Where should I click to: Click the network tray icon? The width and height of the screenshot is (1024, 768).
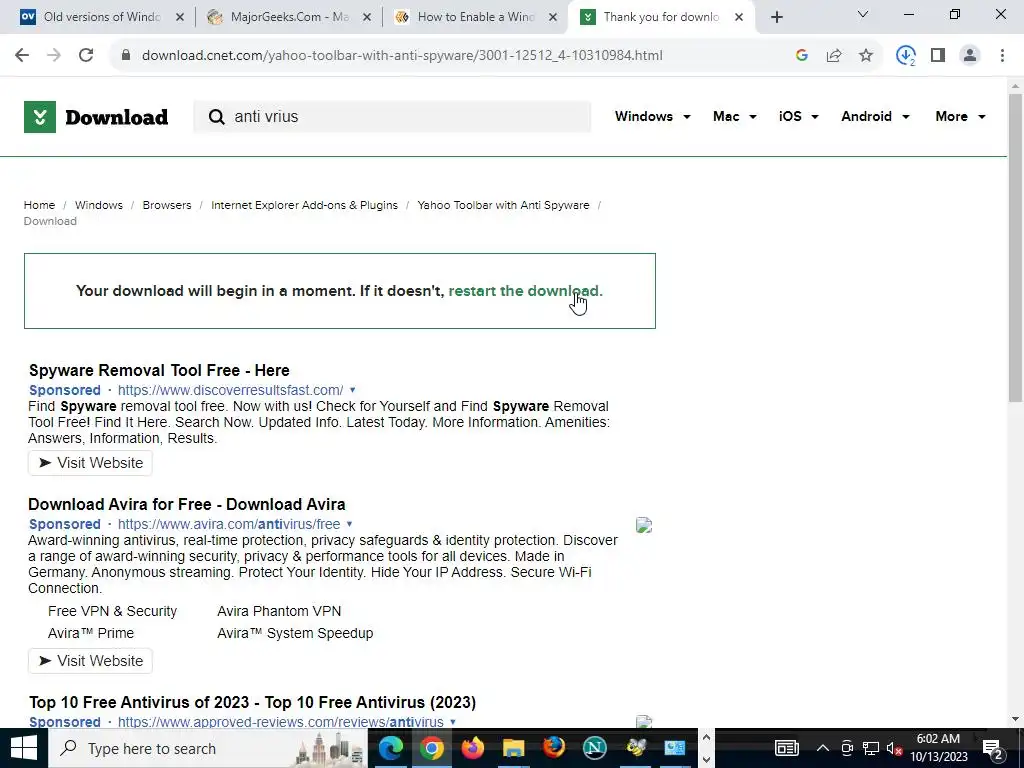tap(871, 748)
